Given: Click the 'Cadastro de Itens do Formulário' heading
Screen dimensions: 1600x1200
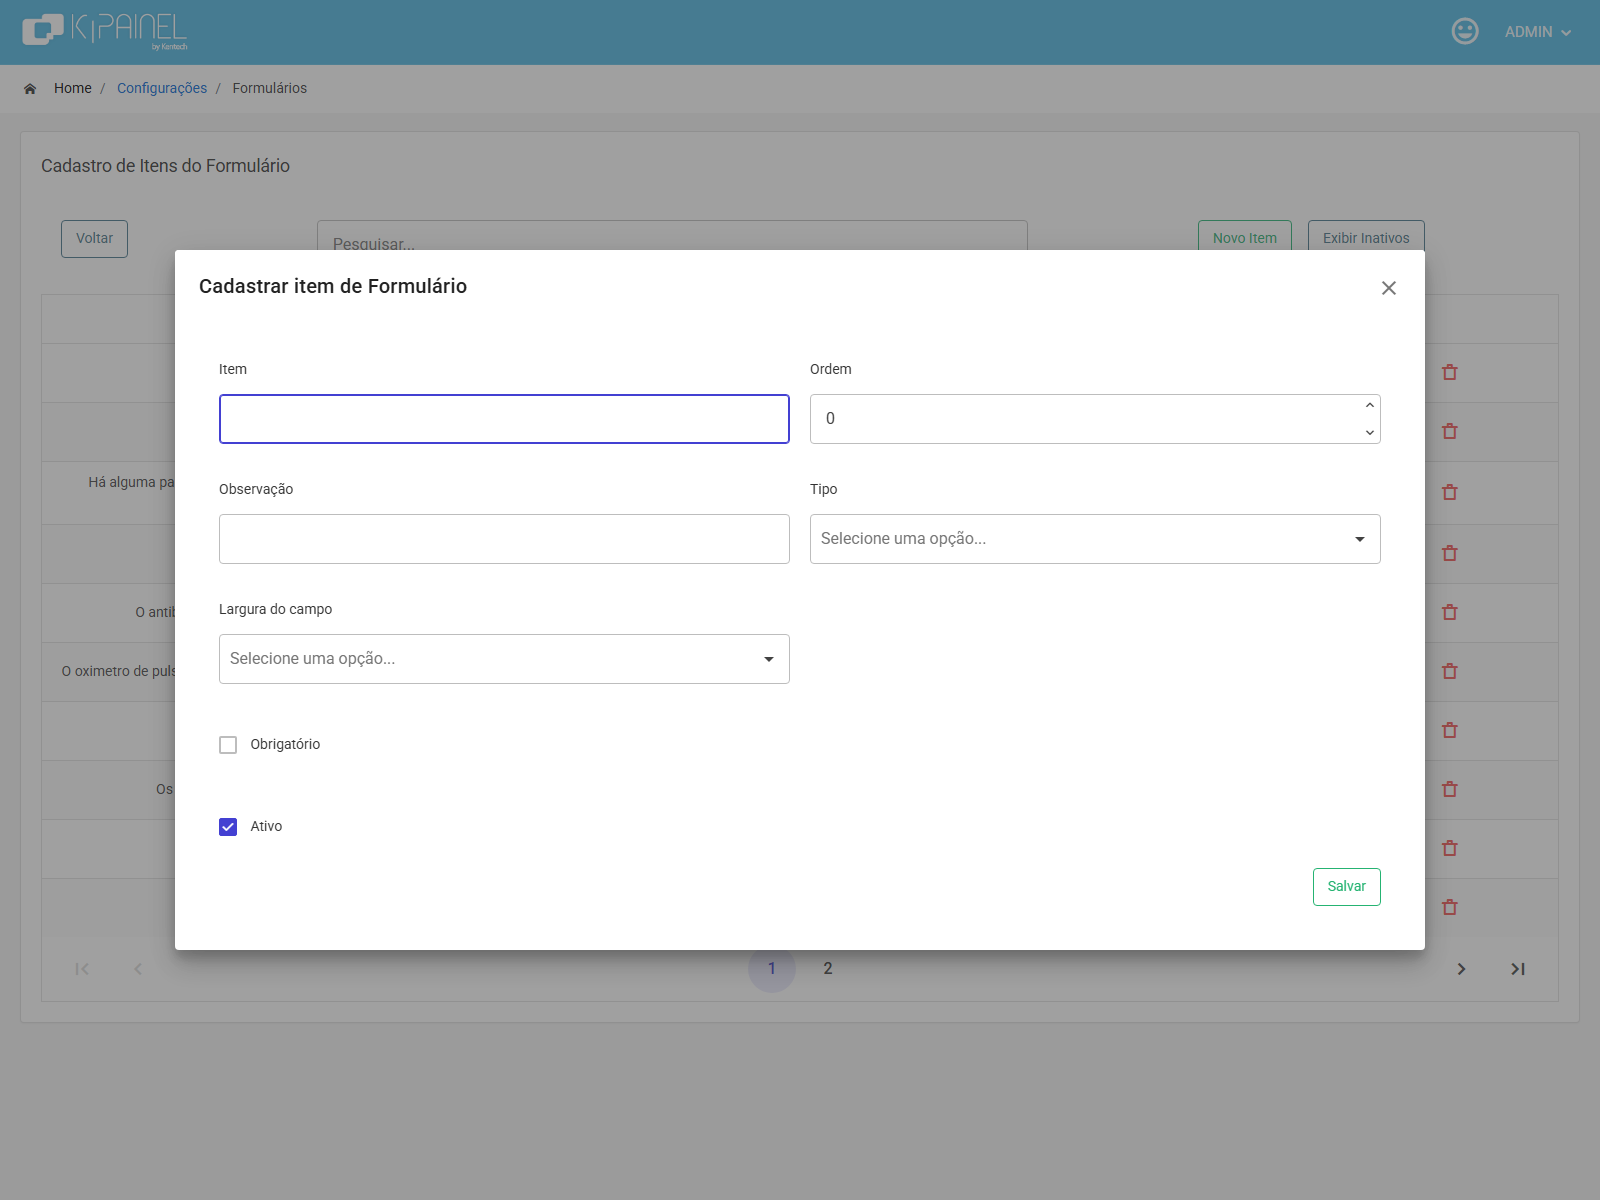Looking at the screenshot, I should (x=165, y=166).
